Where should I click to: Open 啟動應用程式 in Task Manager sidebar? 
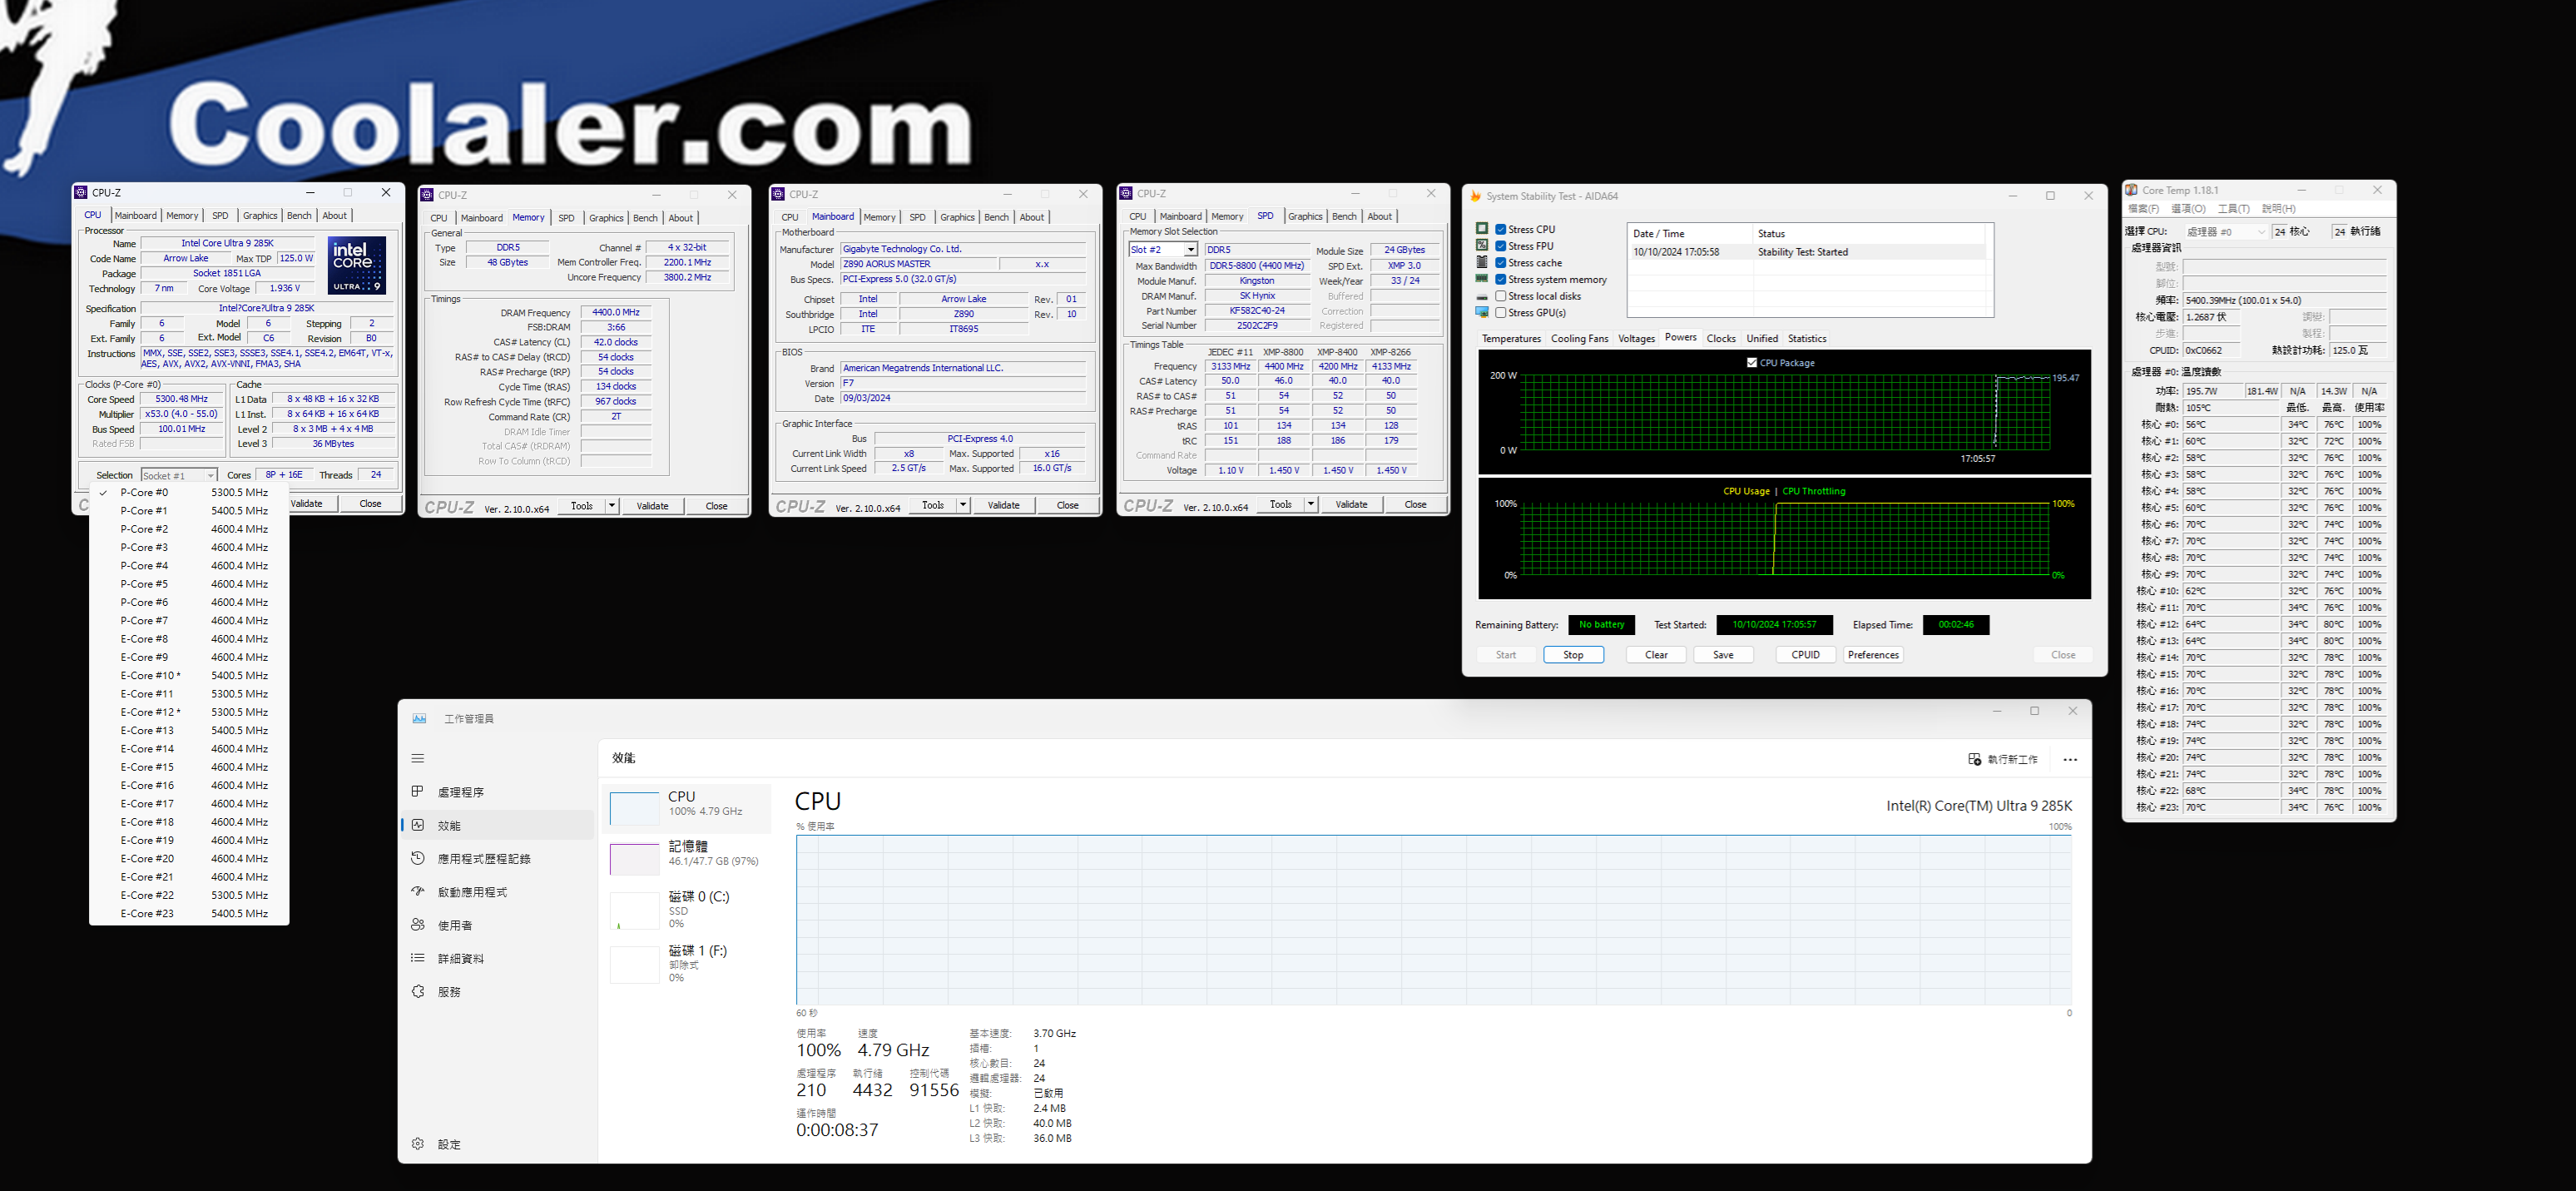point(497,892)
